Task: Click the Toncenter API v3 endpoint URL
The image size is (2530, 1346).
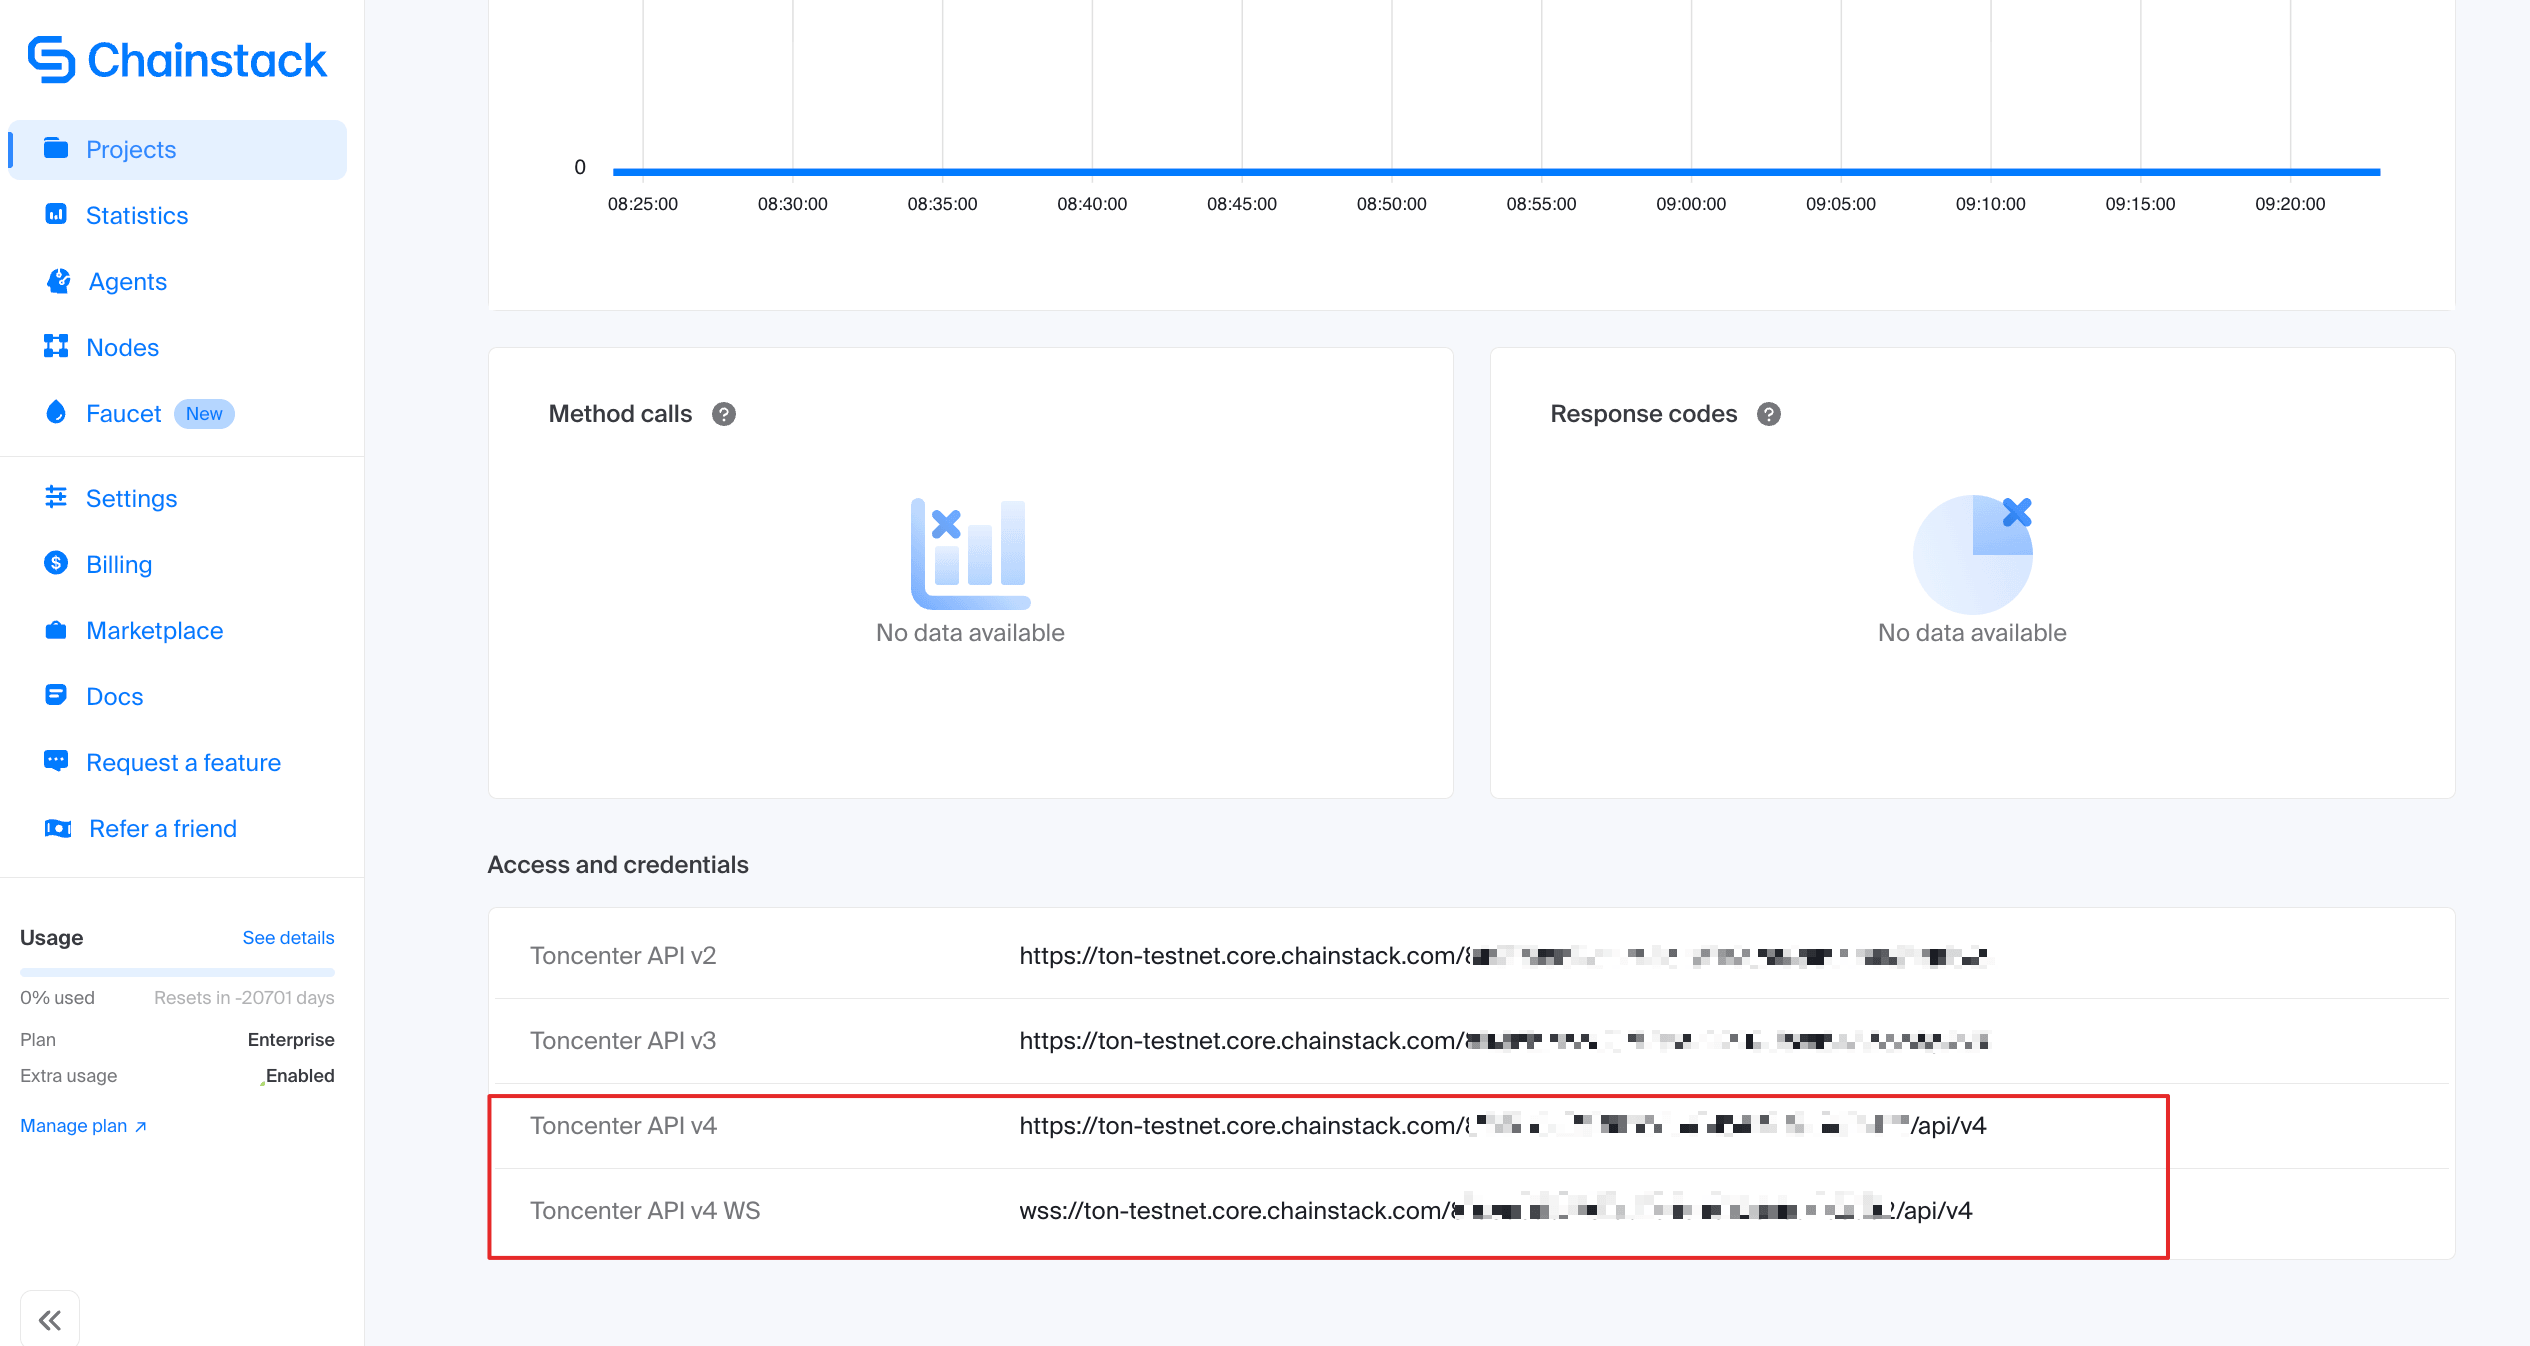Action: pyautogui.click(x=1503, y=1040)
